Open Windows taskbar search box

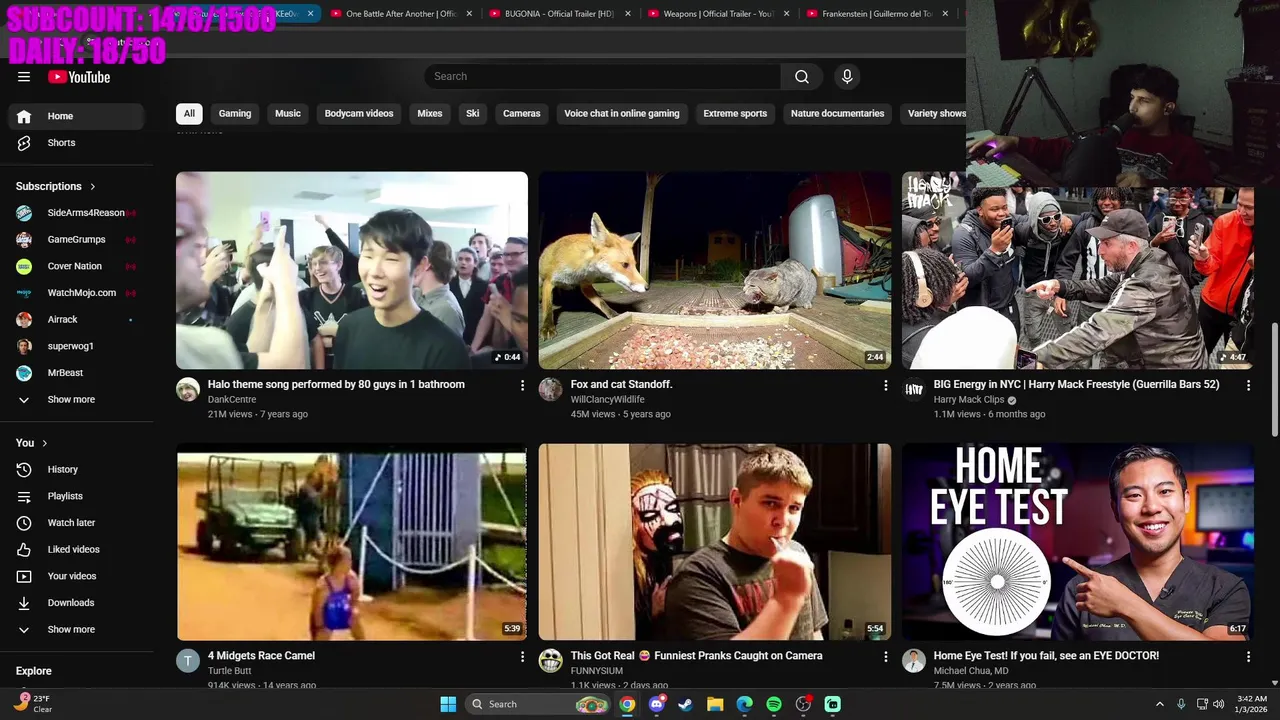[535, 704]
